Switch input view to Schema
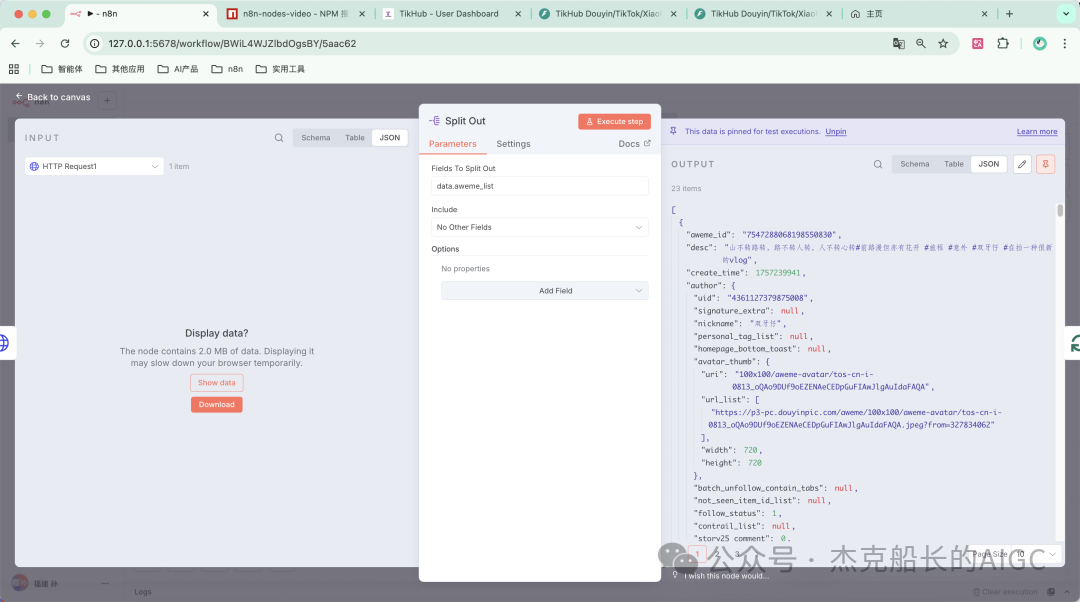 (315, 138)
